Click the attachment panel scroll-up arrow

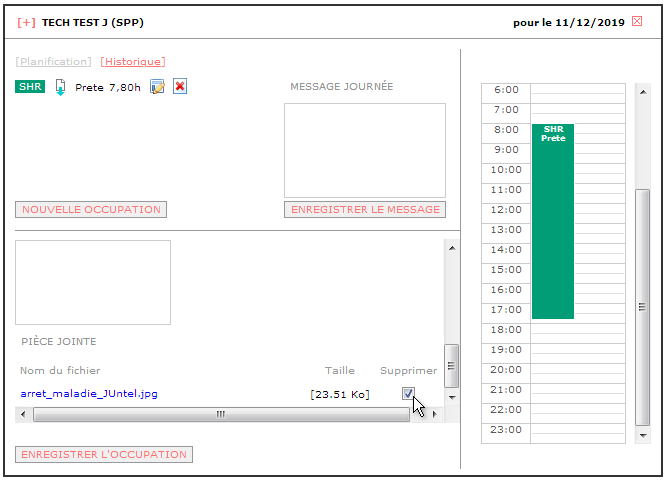coord(452,248)
